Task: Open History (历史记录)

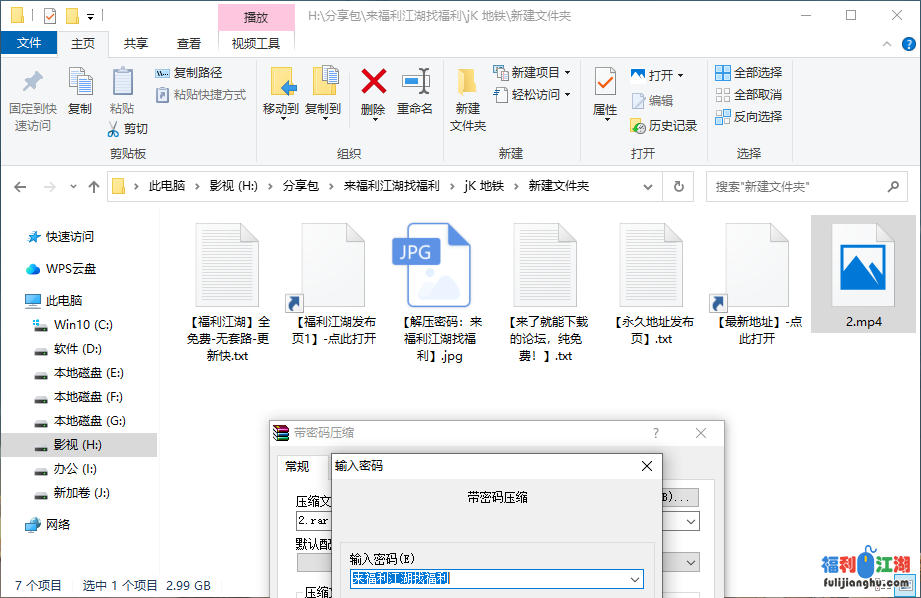Action: (663, 125)
